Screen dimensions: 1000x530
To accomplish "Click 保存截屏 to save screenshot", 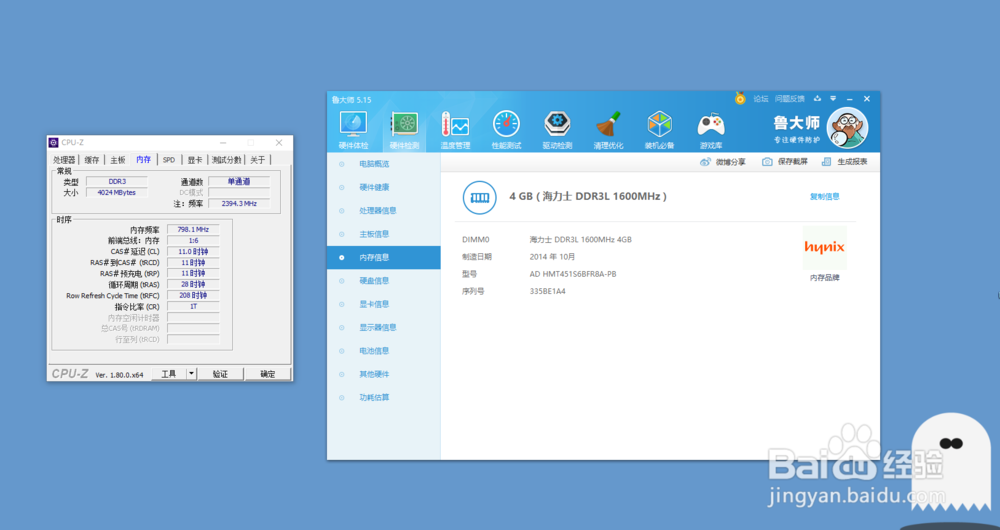I will click(785, 162).
